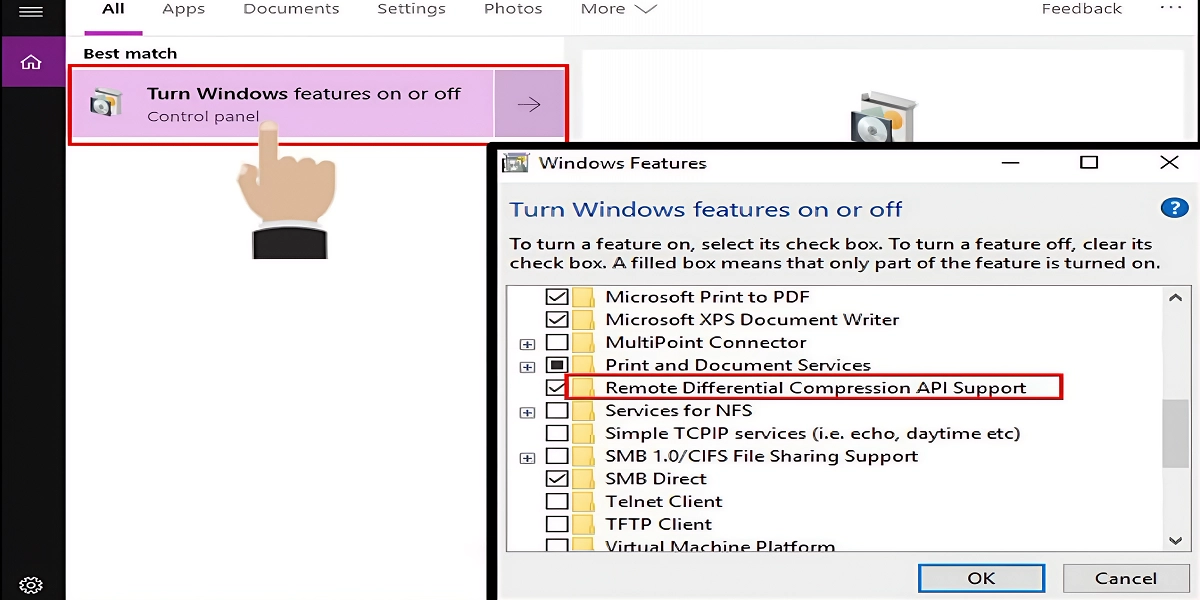This screenshot has width=1200, height=600.
Task: Check the Simple TCPIP services box
Action: (557, 434)
